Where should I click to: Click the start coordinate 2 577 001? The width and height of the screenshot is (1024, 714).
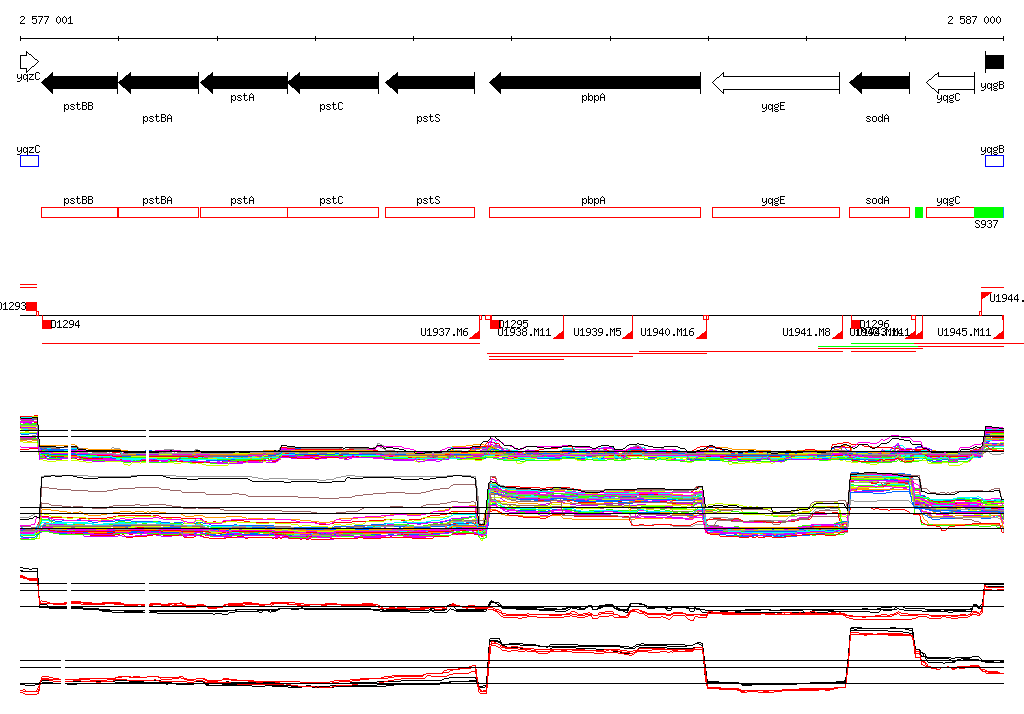click(x=46, y=20)
